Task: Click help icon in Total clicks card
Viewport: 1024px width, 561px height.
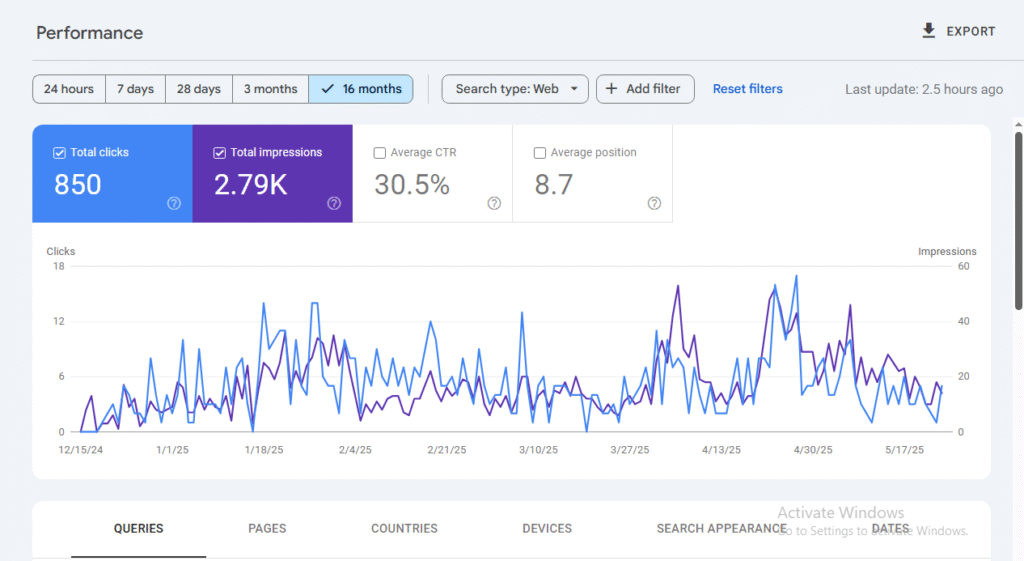Action: (174, 203)
